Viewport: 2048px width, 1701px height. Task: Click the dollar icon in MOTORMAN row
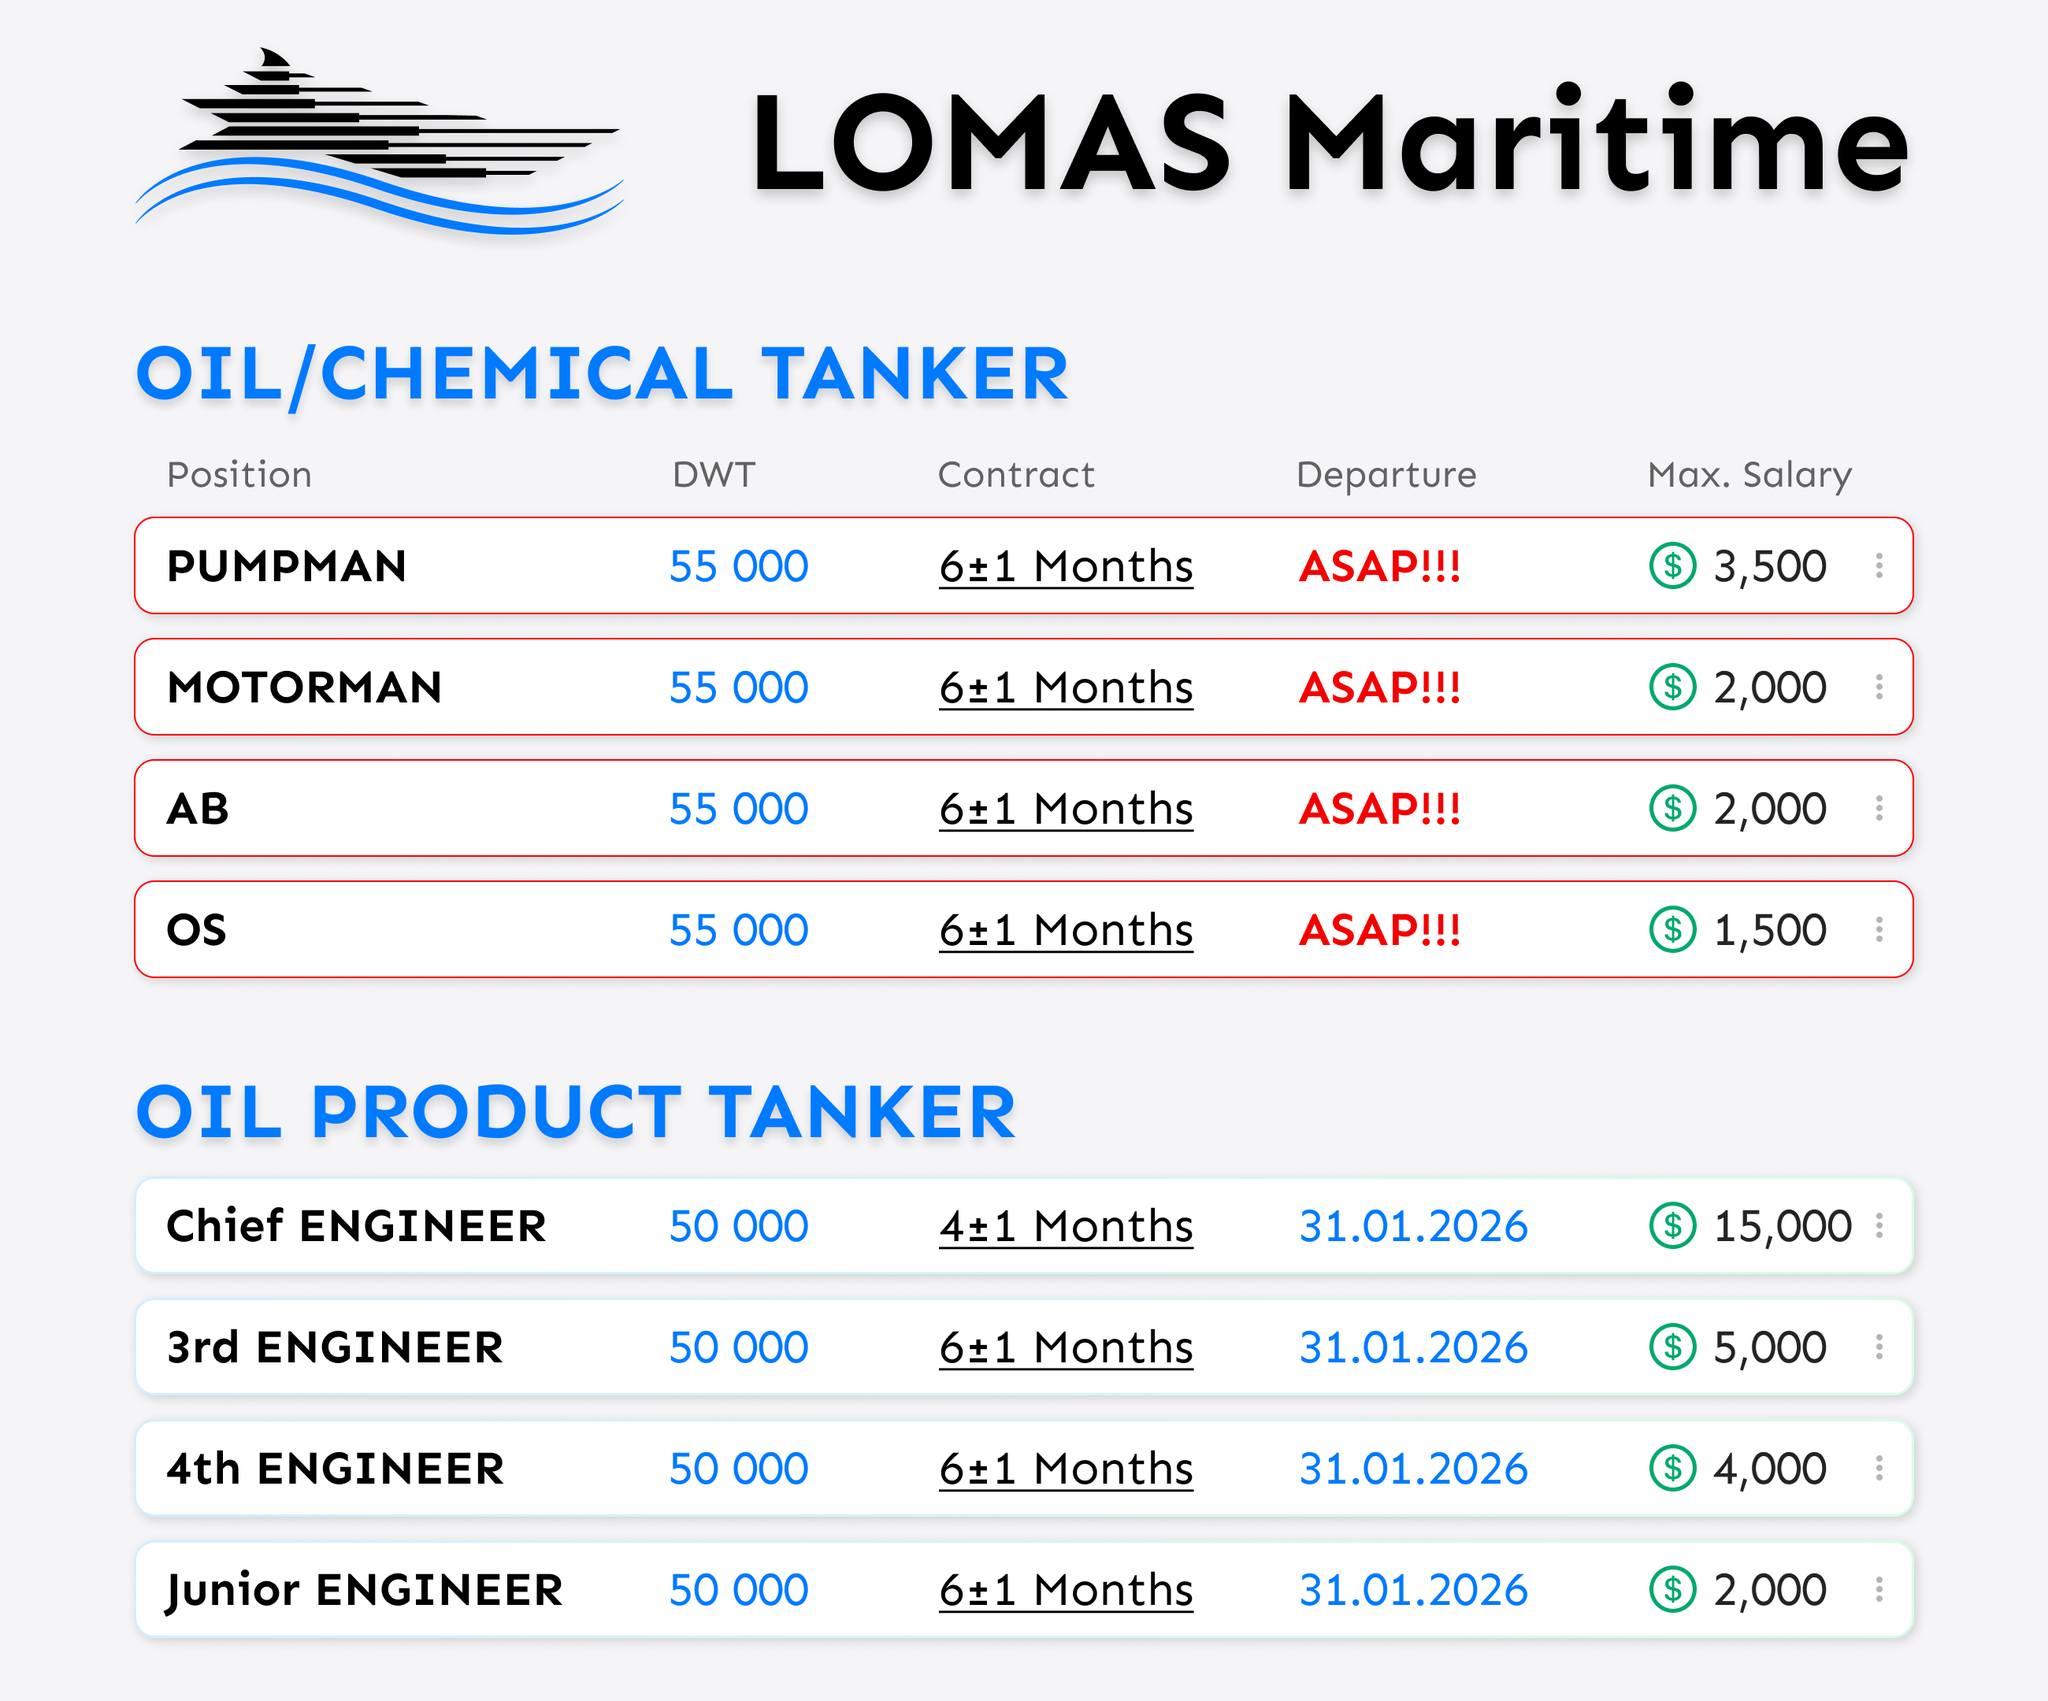click(1672, 687)
